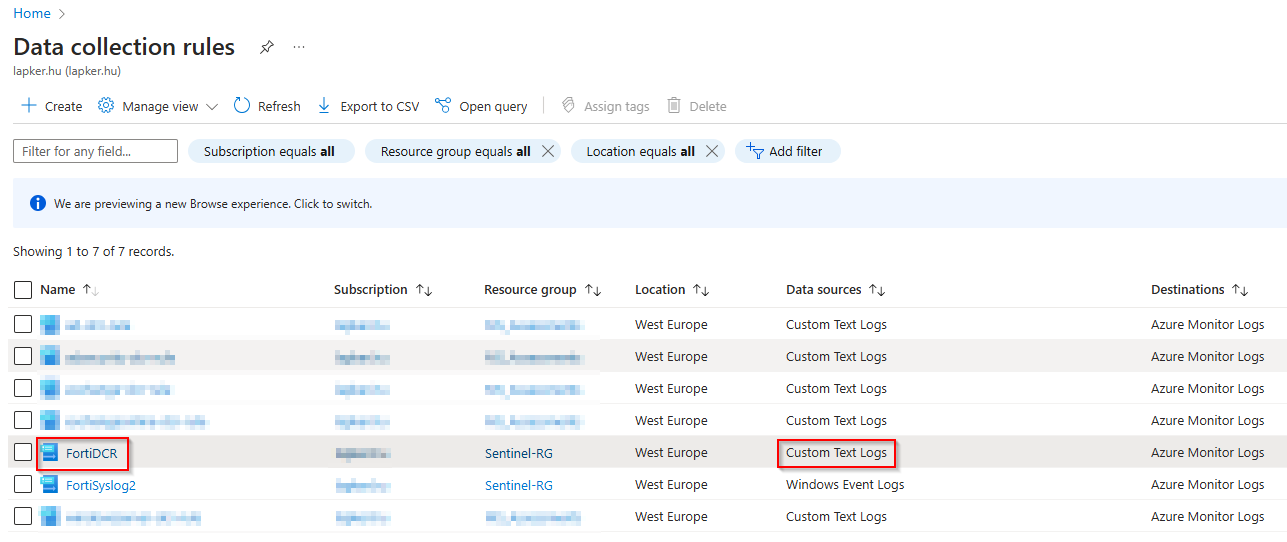Click Export to CSV download icon
The width and height of the screenshot is (1287, 542).
tap(324, 106)
